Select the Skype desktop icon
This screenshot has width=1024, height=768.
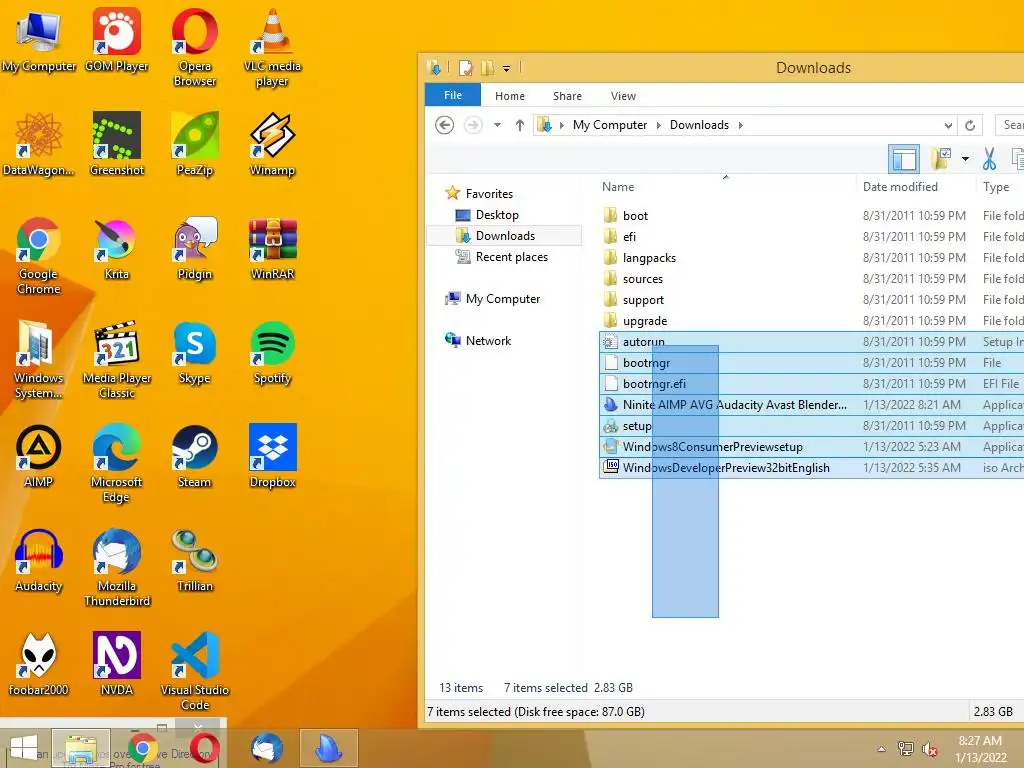click(195, 353)
